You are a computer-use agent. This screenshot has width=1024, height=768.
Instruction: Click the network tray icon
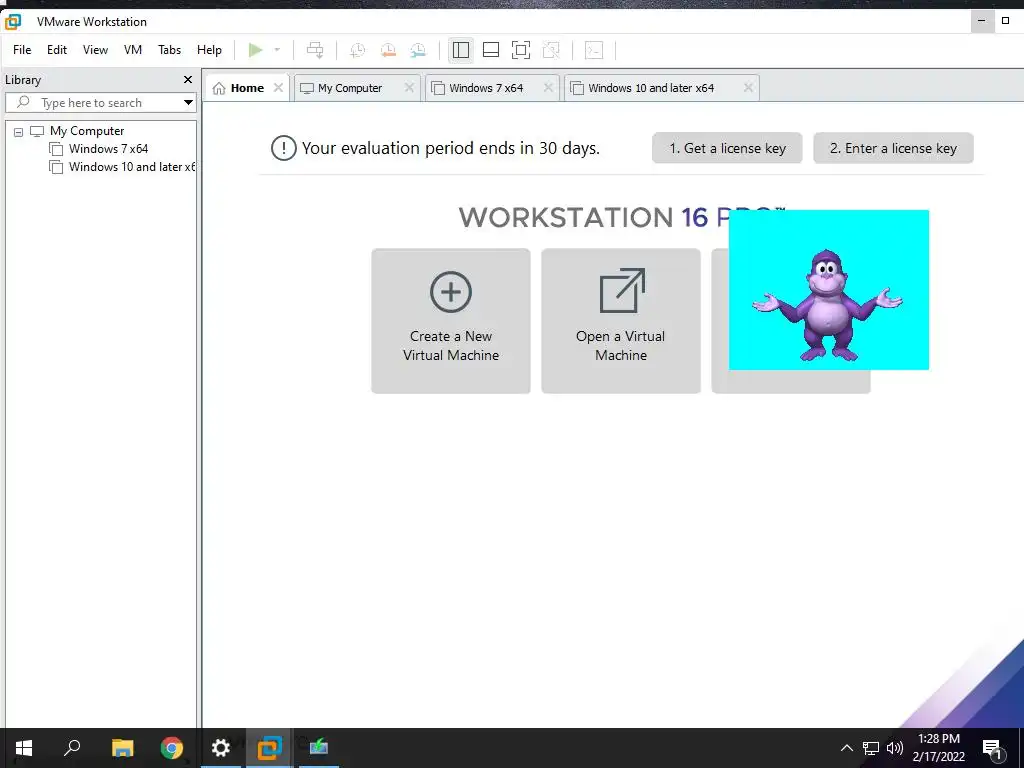pos(871,748)
